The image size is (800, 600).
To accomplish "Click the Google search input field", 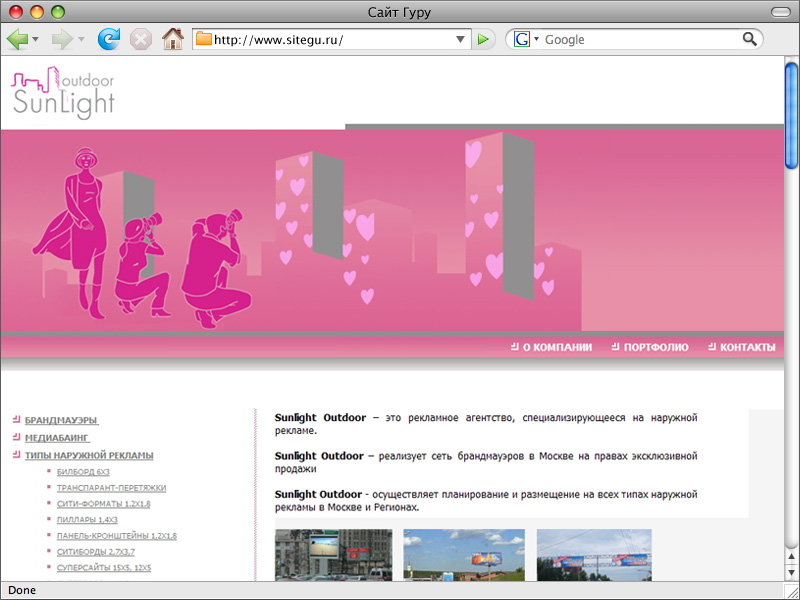I will click(x=640, y=39).
